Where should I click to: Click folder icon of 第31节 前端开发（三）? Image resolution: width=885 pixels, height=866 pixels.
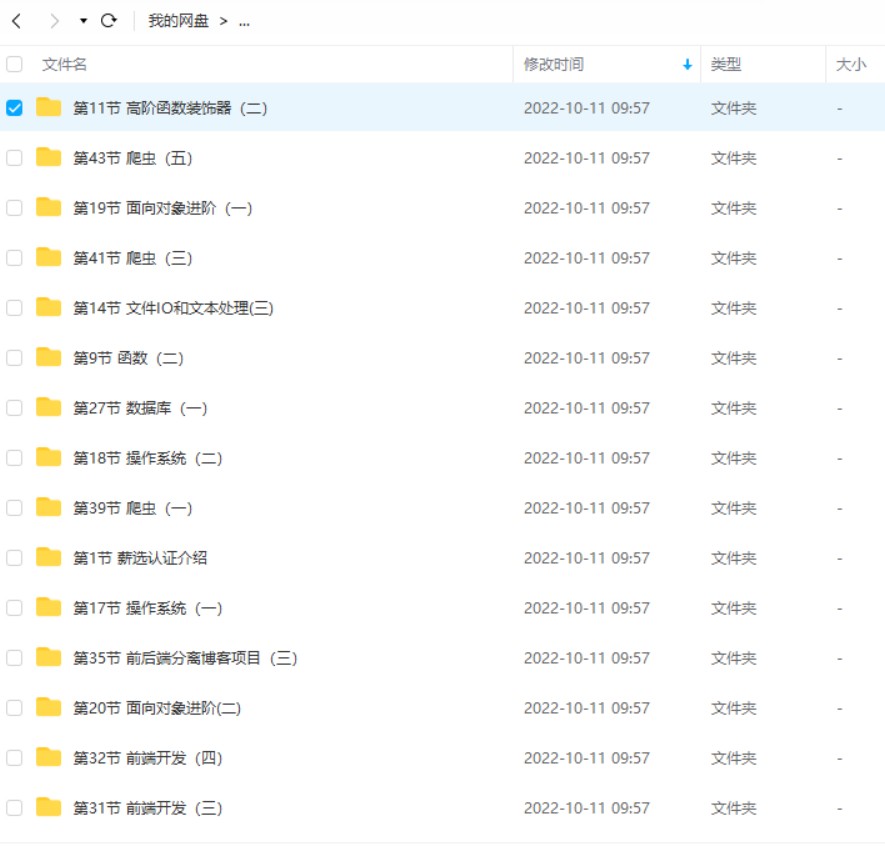[49, 806]
